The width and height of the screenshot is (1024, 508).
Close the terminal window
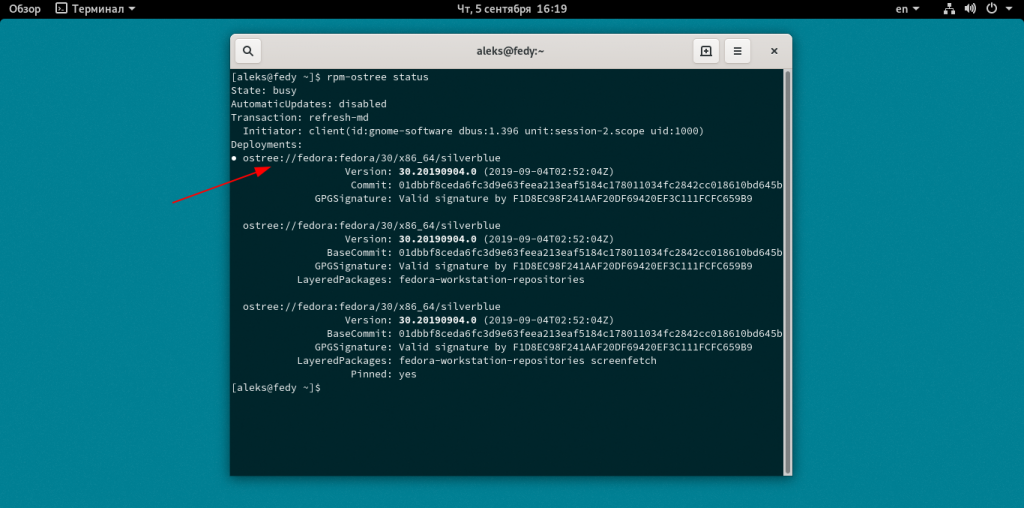774,51
